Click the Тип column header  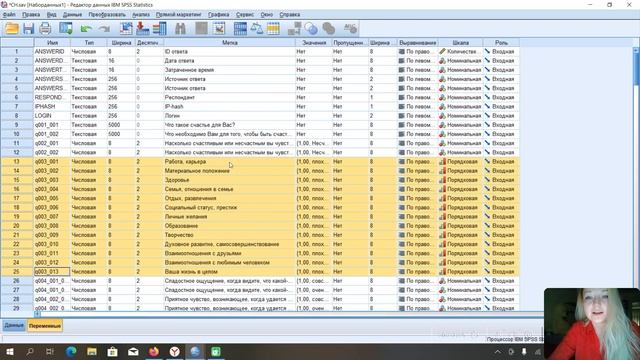coord(89,42)
